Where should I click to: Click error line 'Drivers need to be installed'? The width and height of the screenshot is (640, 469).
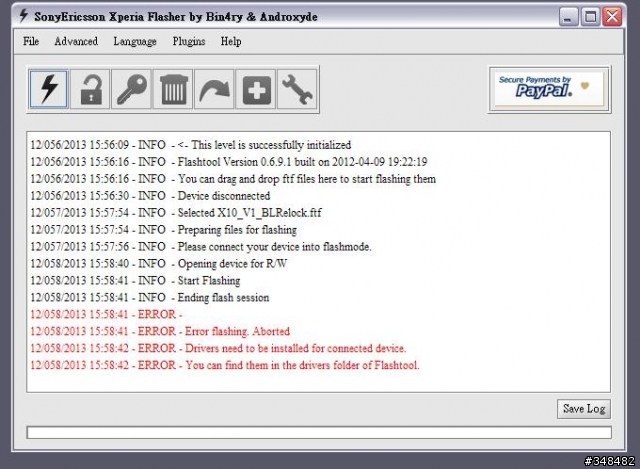[218, 348]
